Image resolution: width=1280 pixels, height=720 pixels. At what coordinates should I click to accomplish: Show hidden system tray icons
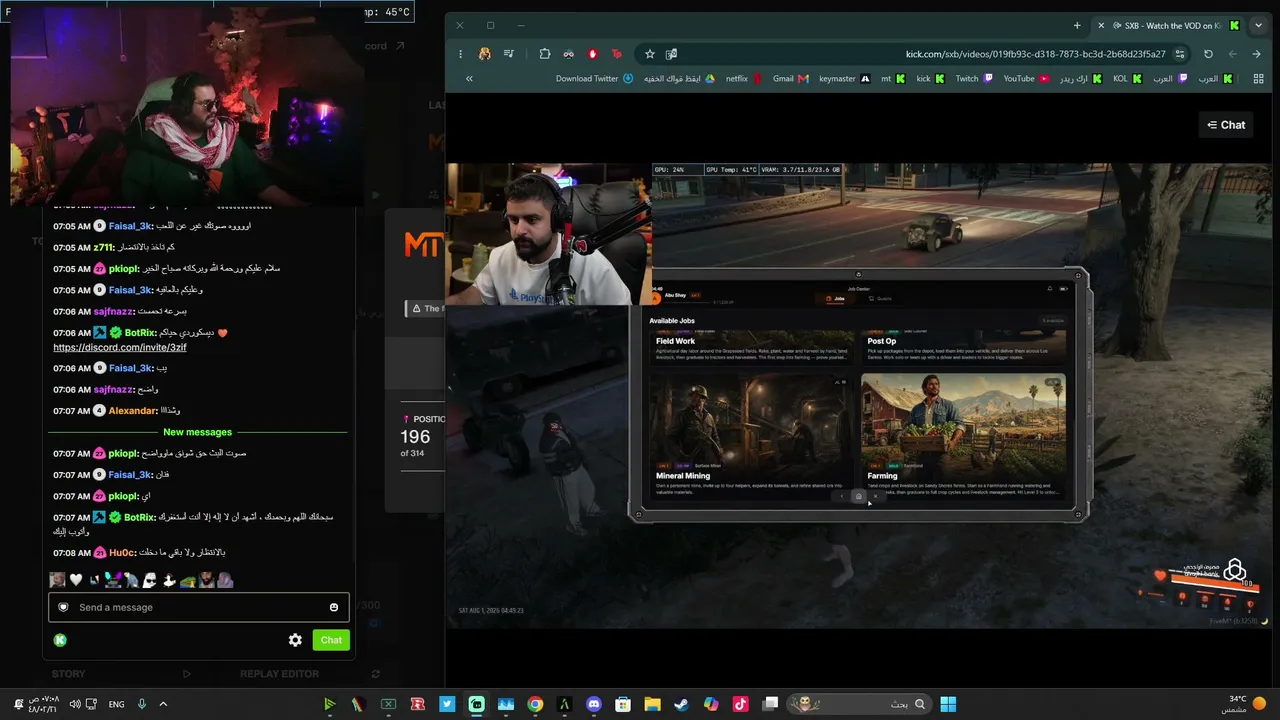[x=163, y=704]
